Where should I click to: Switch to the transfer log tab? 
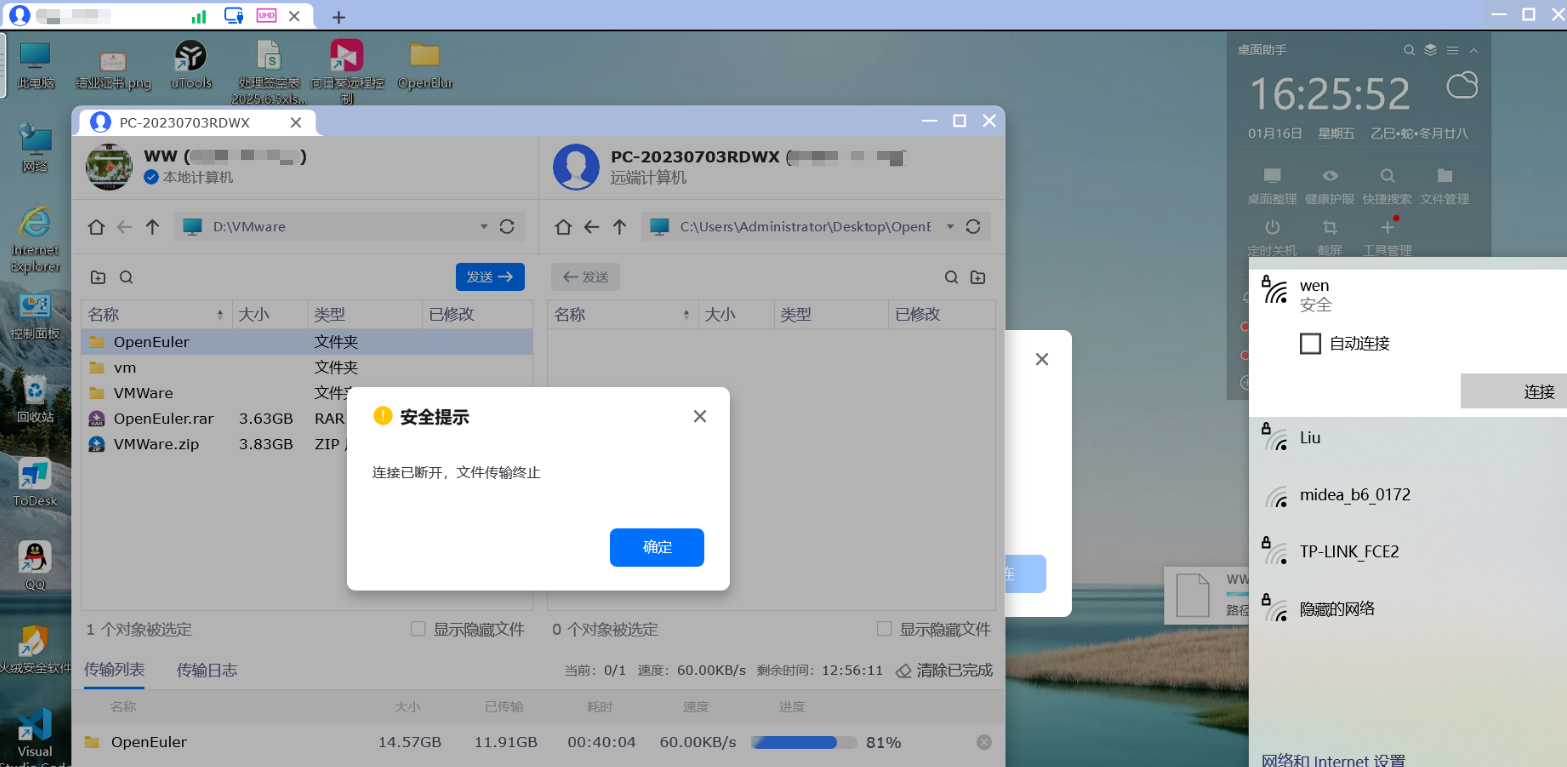(207, 670)
